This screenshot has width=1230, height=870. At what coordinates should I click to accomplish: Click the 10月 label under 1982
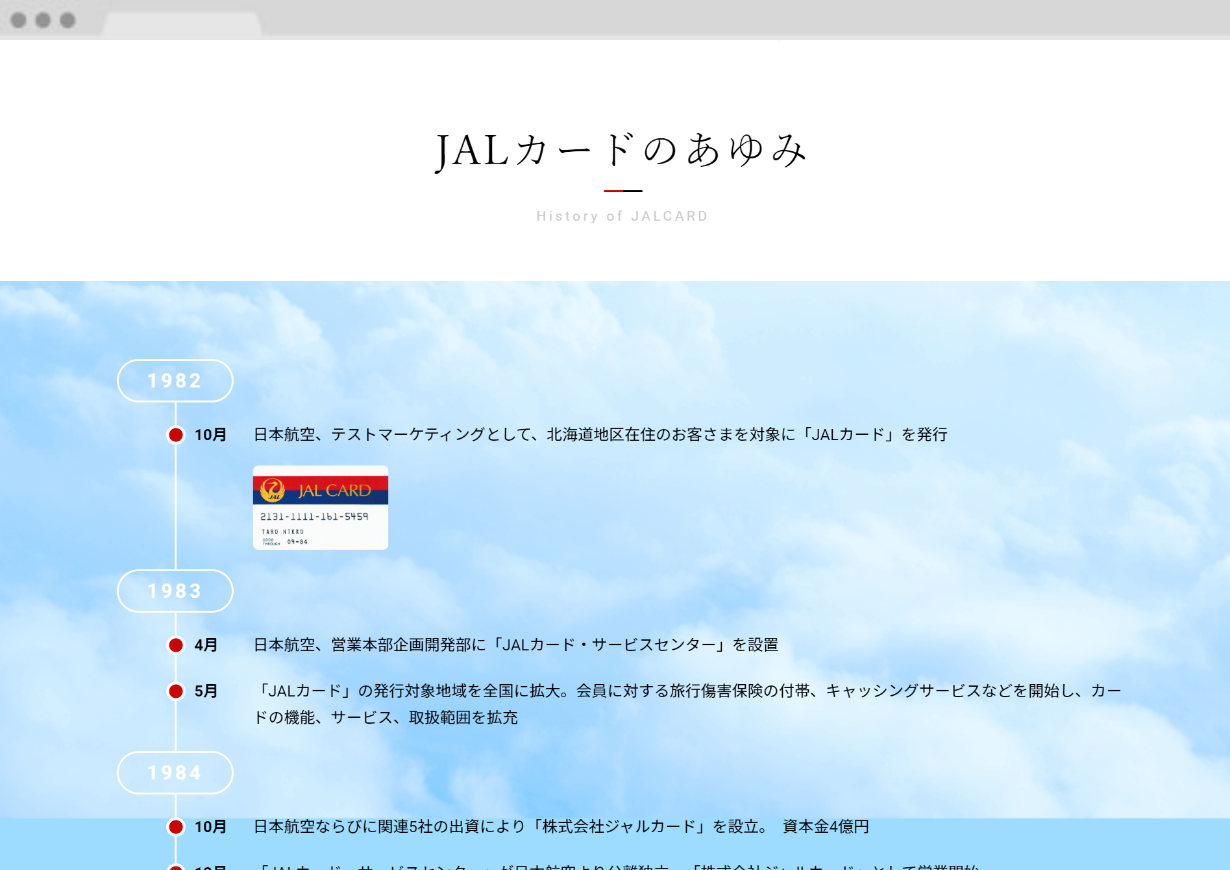point(211,435)
